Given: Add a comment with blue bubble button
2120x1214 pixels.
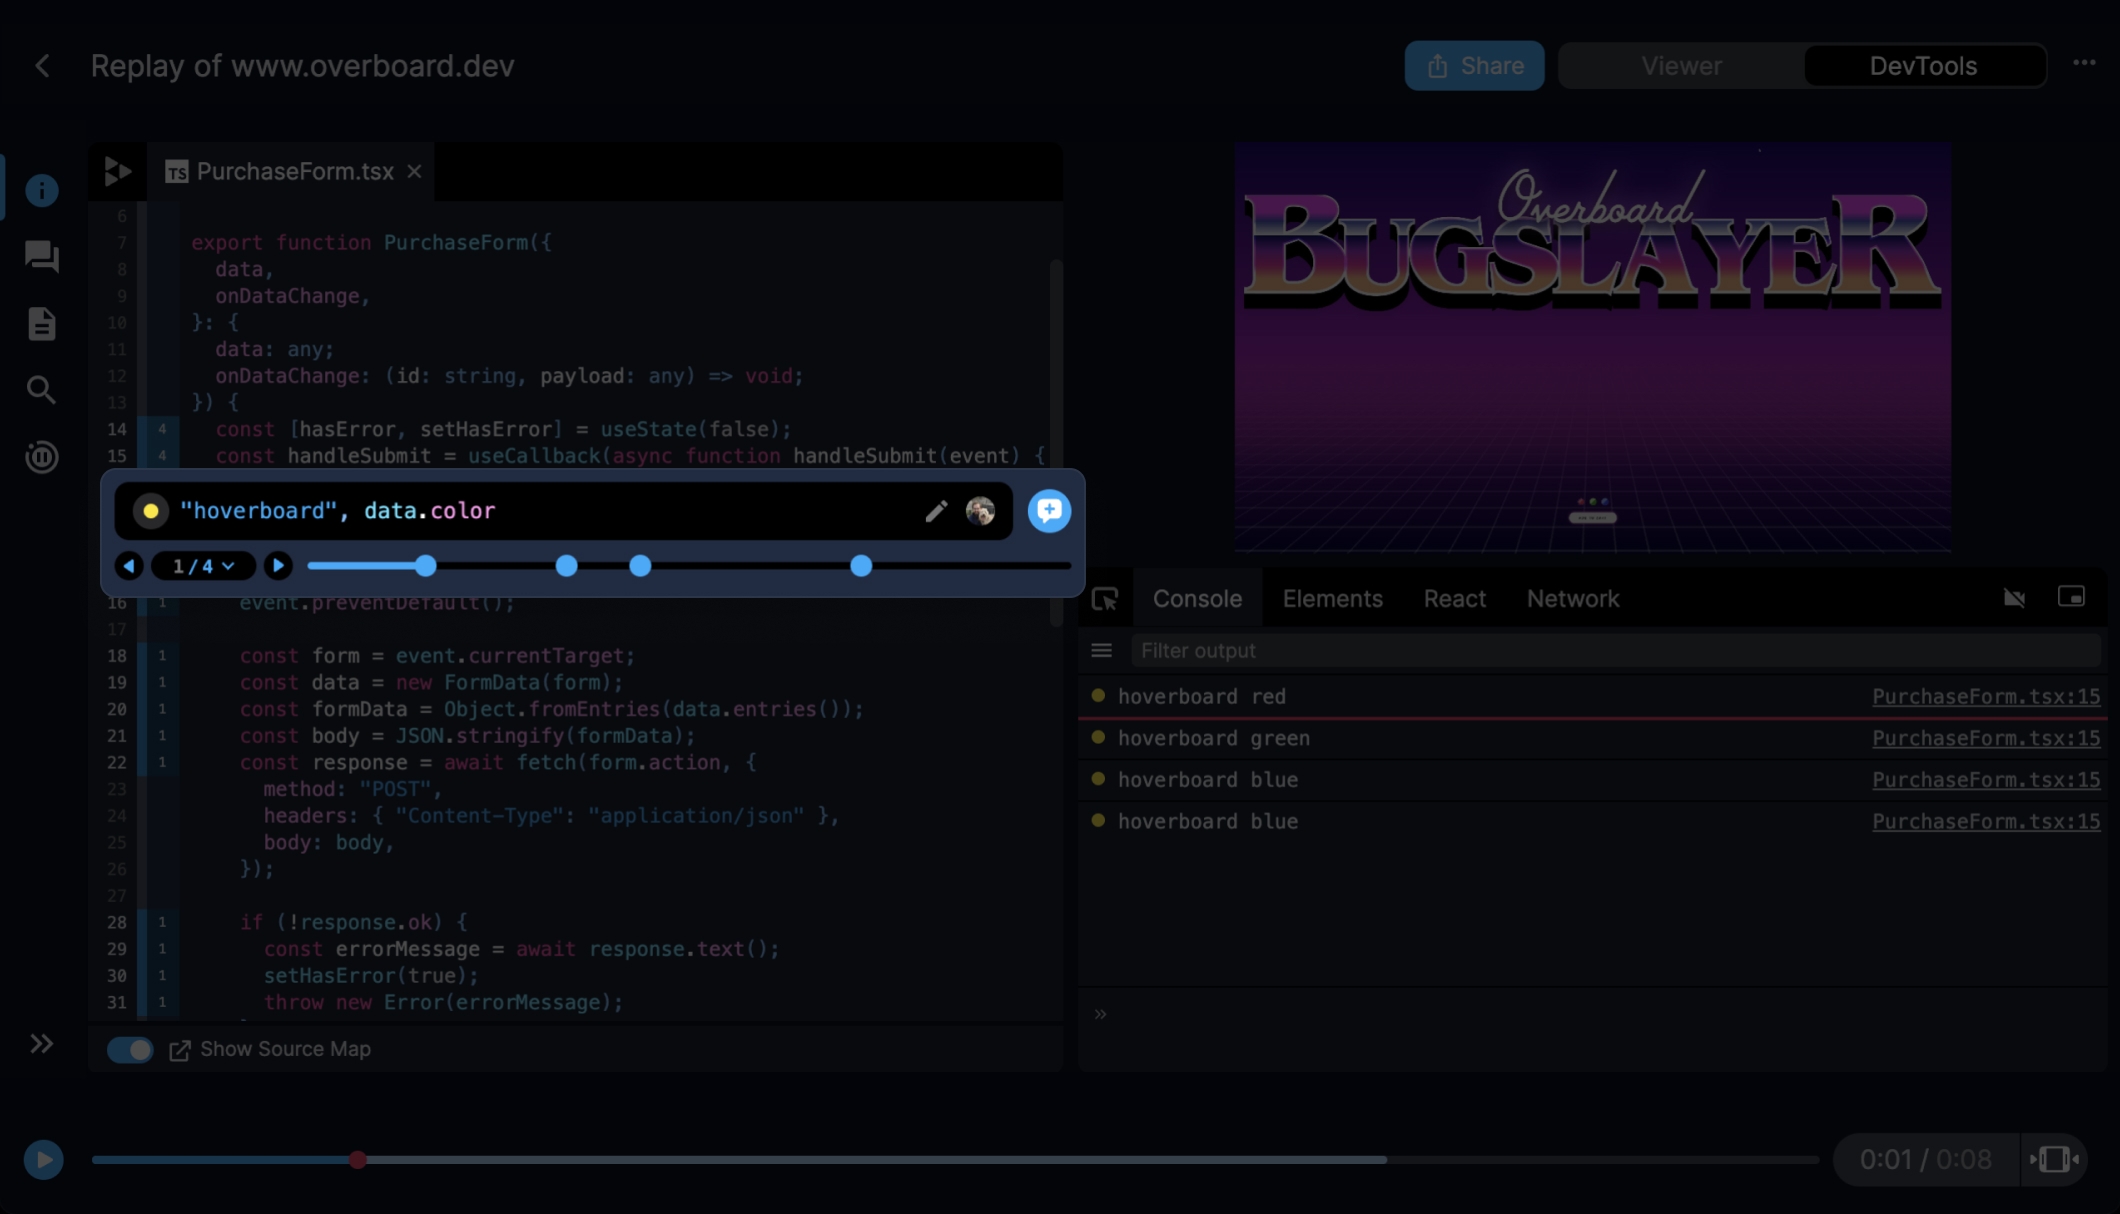Looking at the screenshot, I should pyautogui.click(x=1049, y=511).
